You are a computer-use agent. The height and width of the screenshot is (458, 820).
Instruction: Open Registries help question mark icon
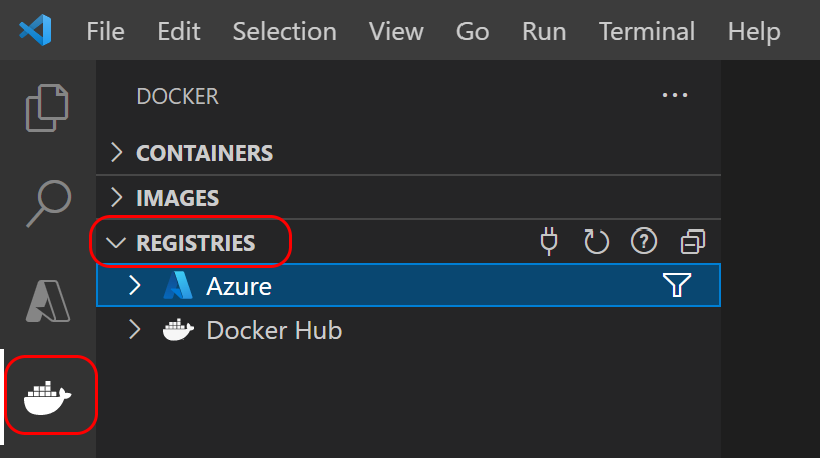tap(644, 241)
